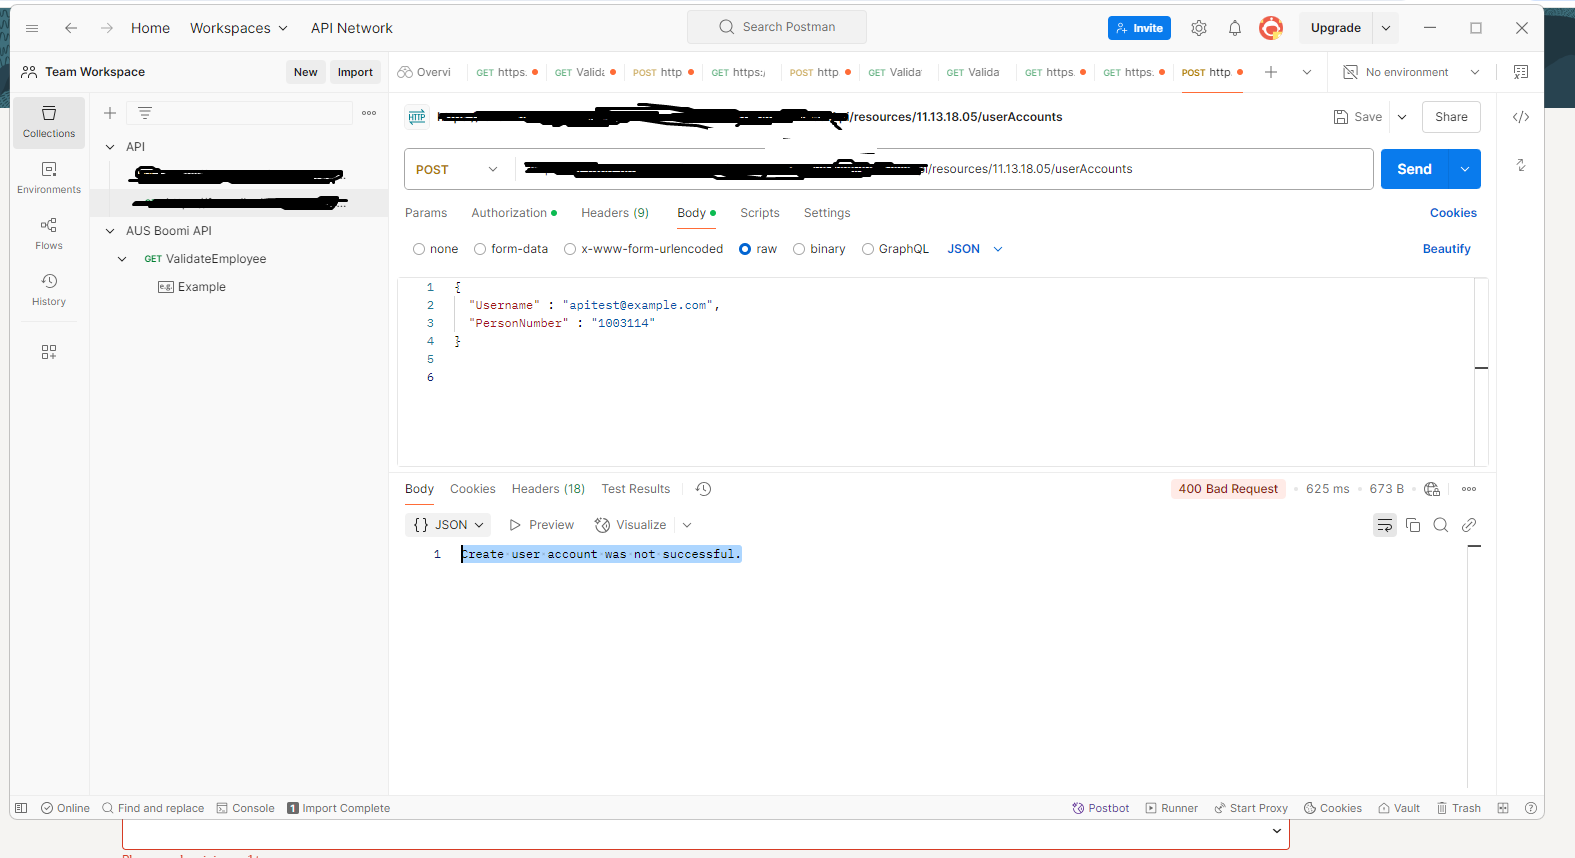Screen dimensions: 1575x858
Task: Create a new collection with plus icon
Action: (x=110, y=113)
